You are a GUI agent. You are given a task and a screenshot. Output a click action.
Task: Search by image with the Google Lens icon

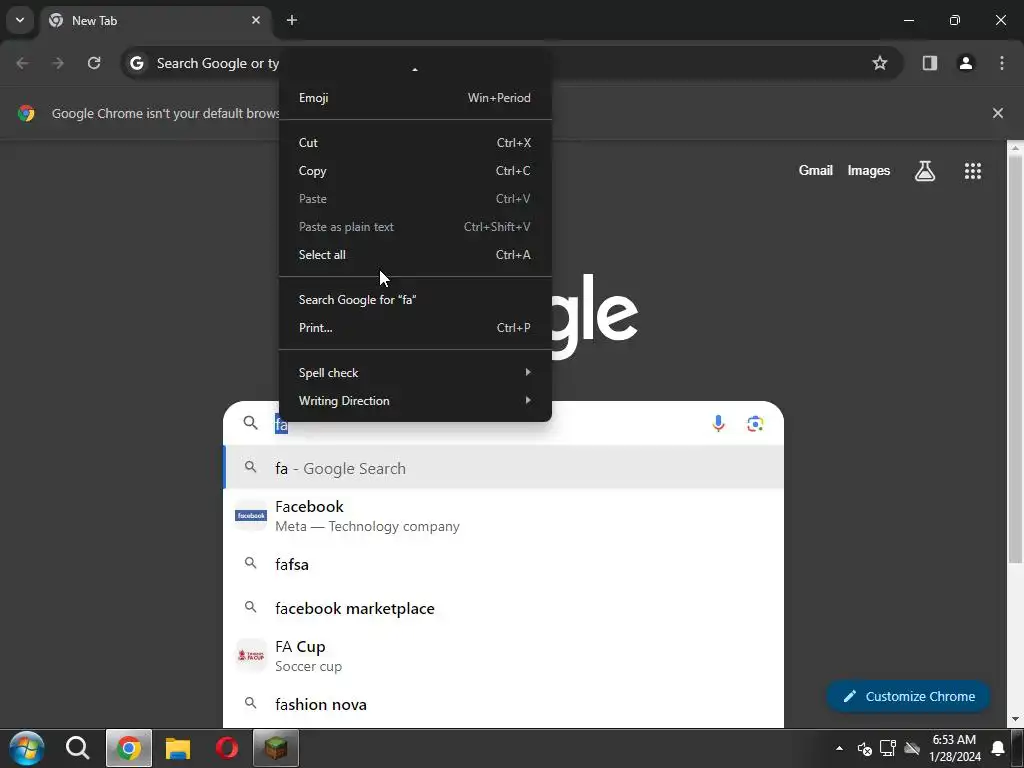click(755, 424)
